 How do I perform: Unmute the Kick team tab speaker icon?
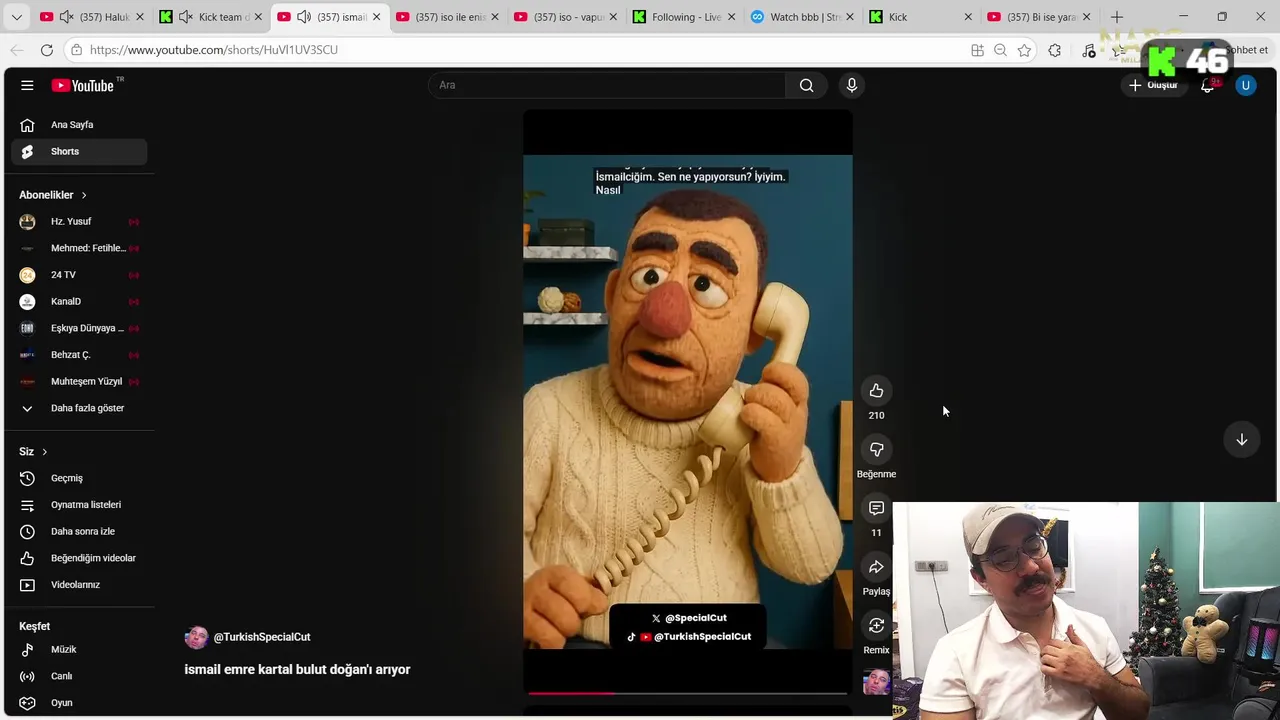[185, 17]
